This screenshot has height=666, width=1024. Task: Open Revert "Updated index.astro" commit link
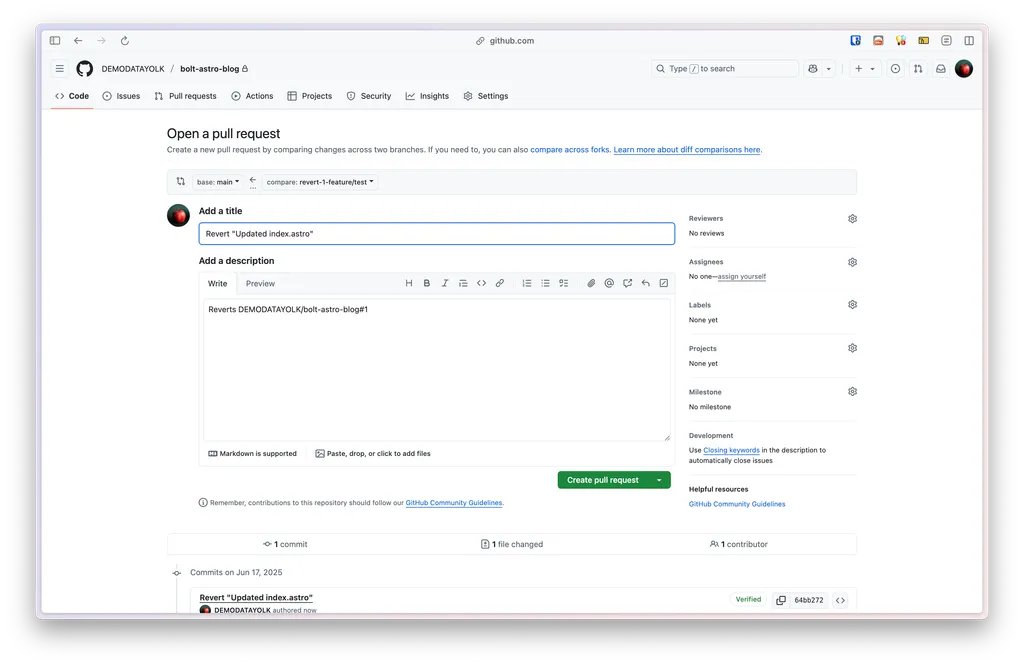point(256,597)
